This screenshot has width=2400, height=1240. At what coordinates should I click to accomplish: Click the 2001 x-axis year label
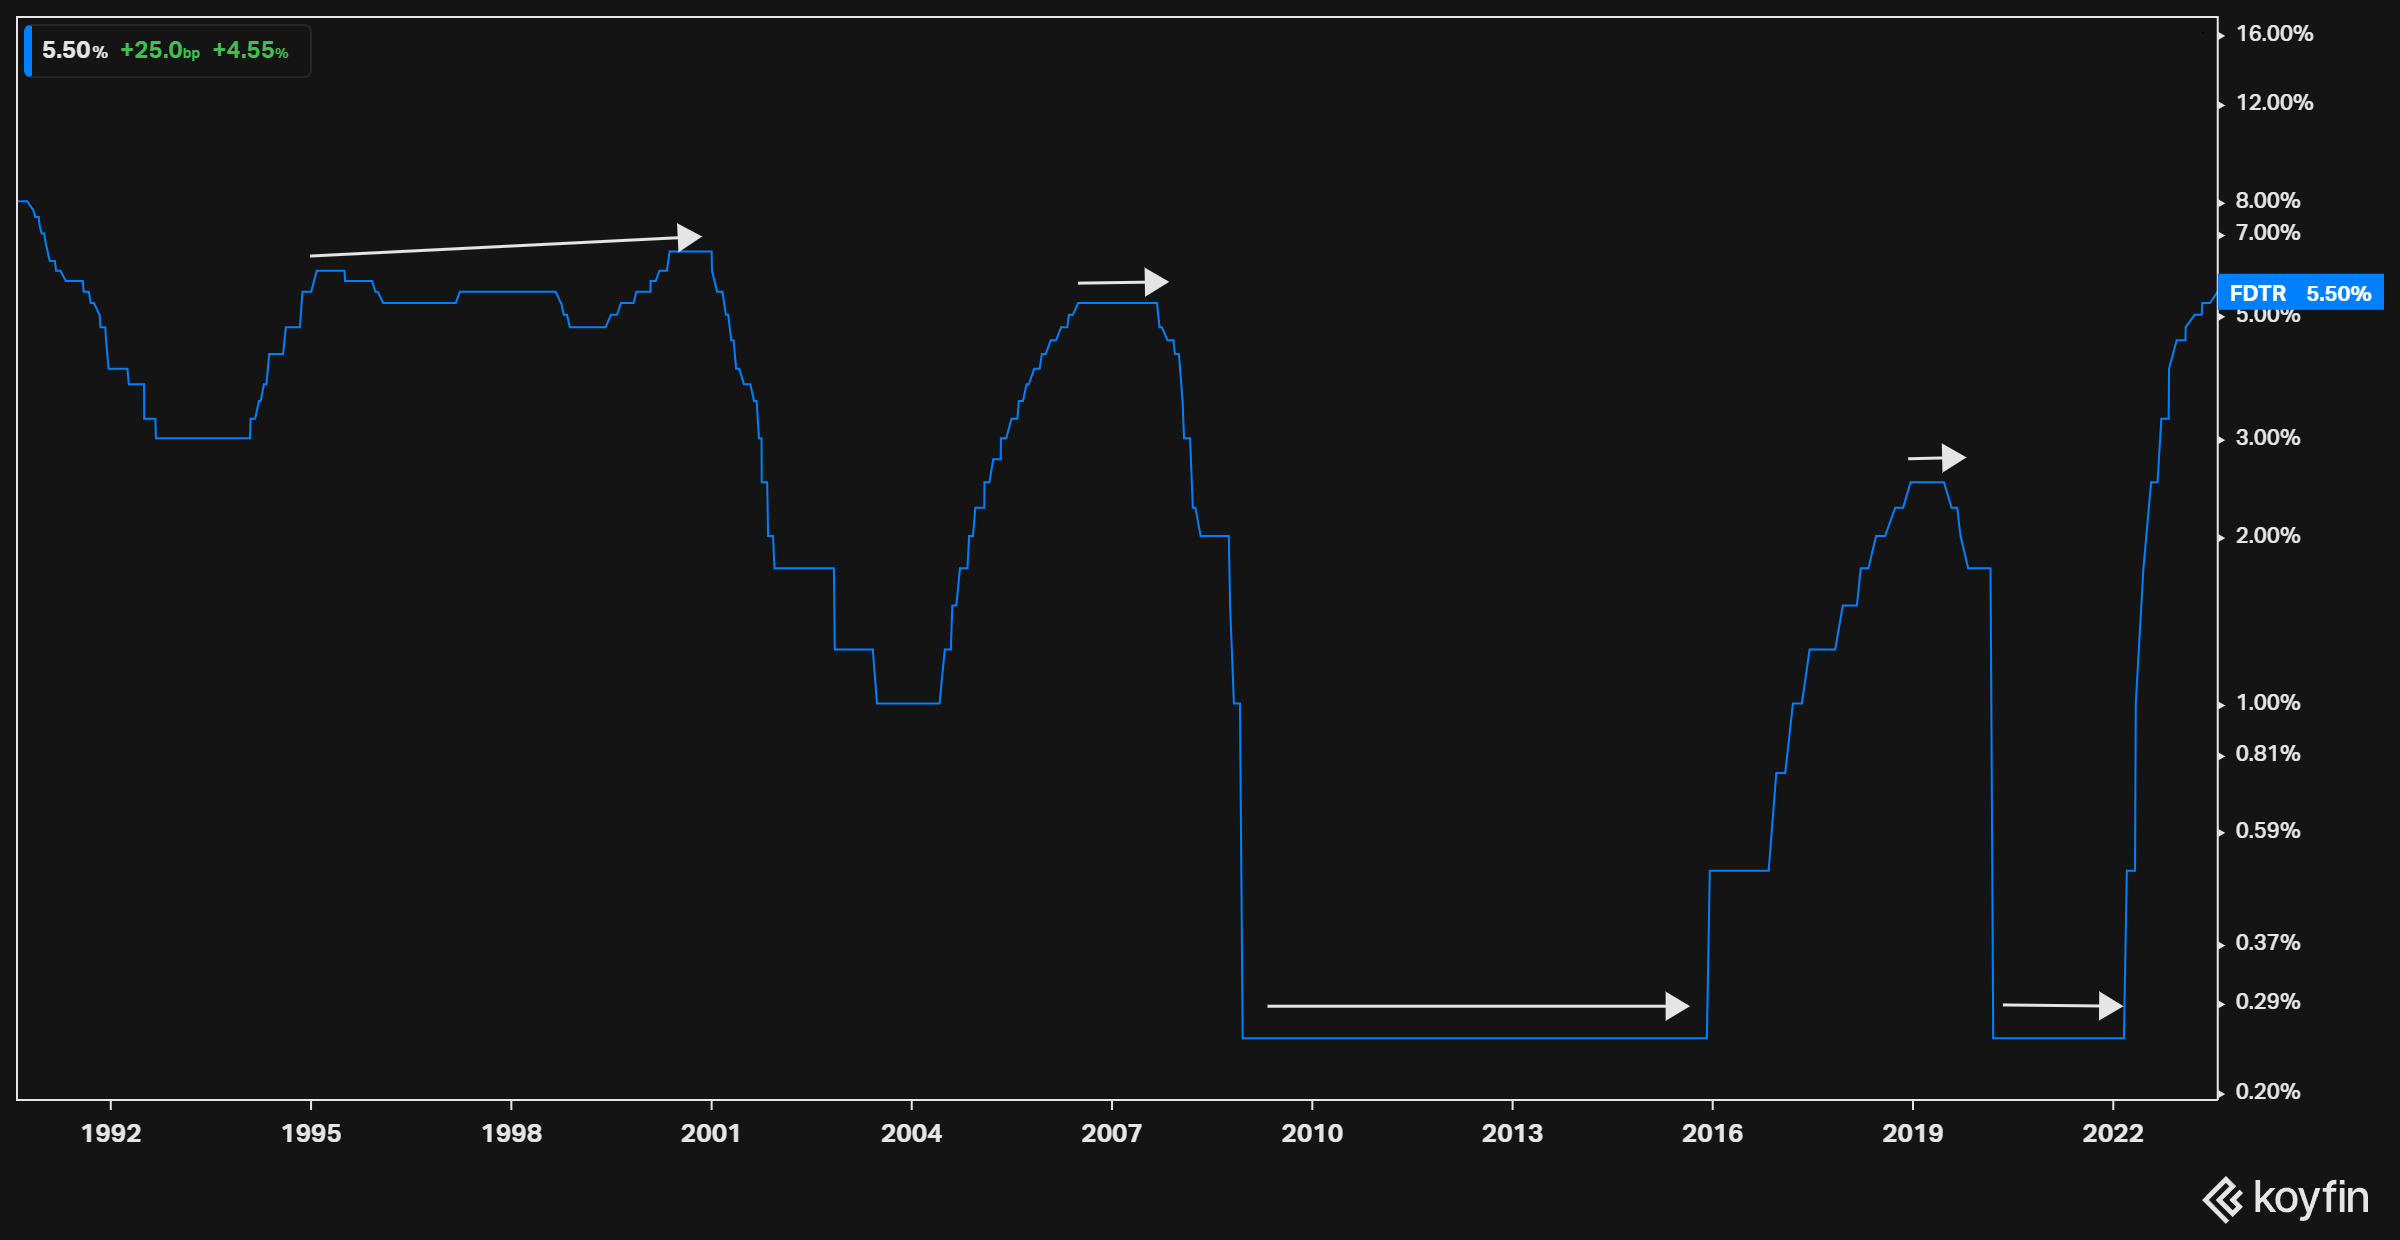pyautogui.click(x=711, y=1133)
